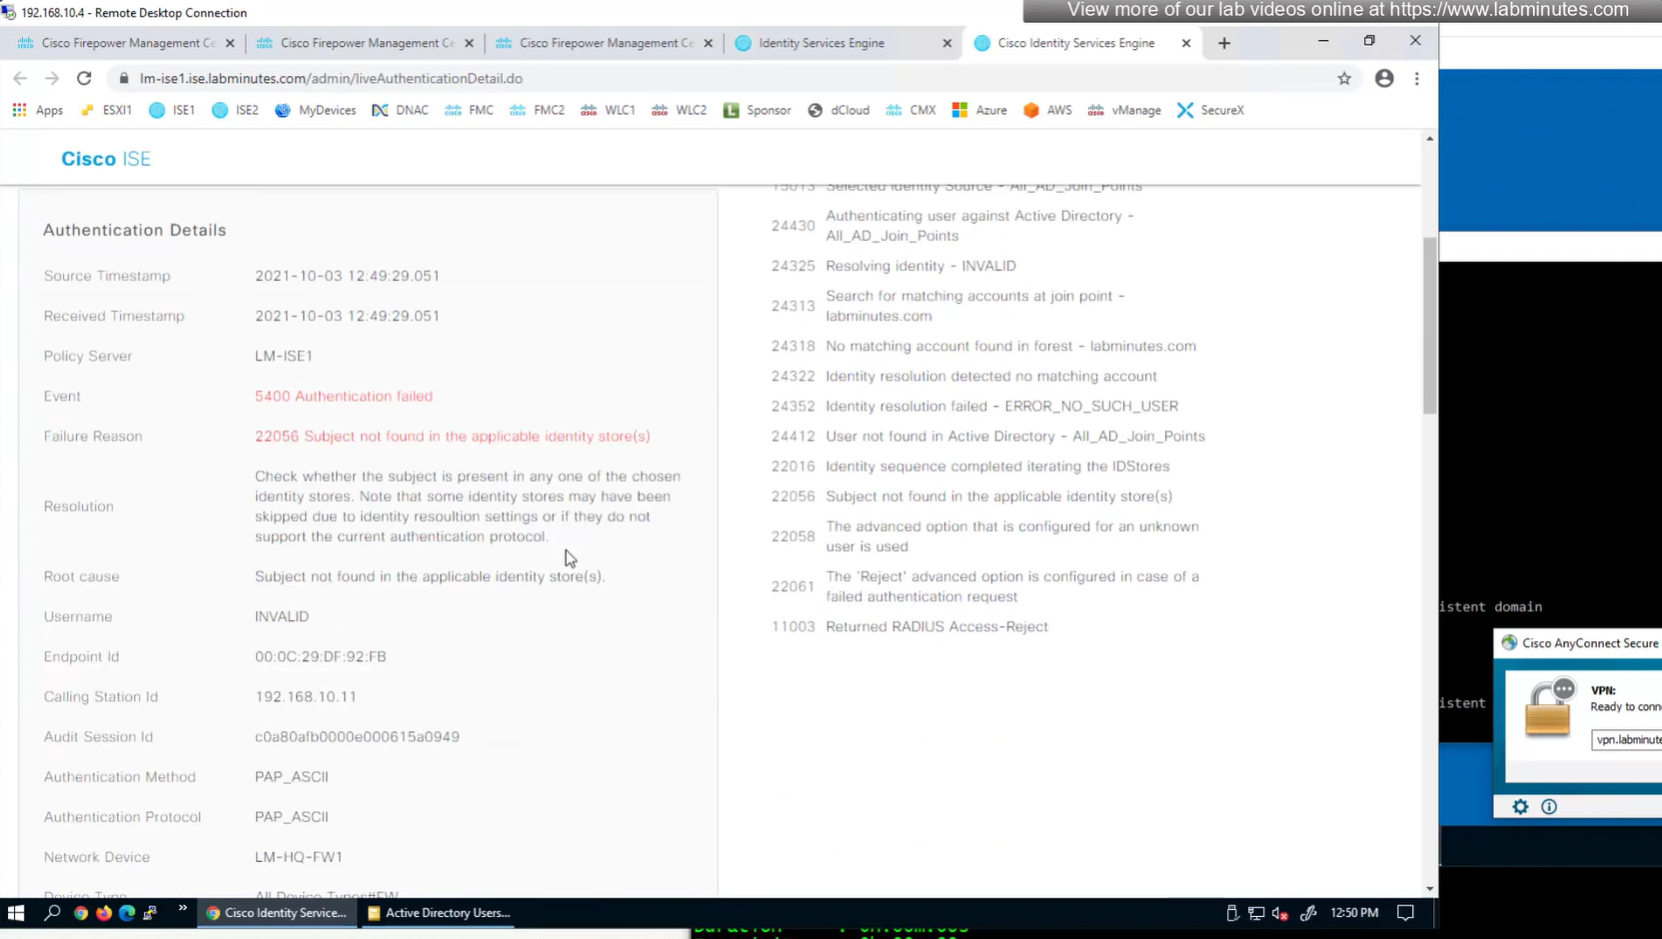Switch to the Identity Services Engine tab

tap(821, 43)
